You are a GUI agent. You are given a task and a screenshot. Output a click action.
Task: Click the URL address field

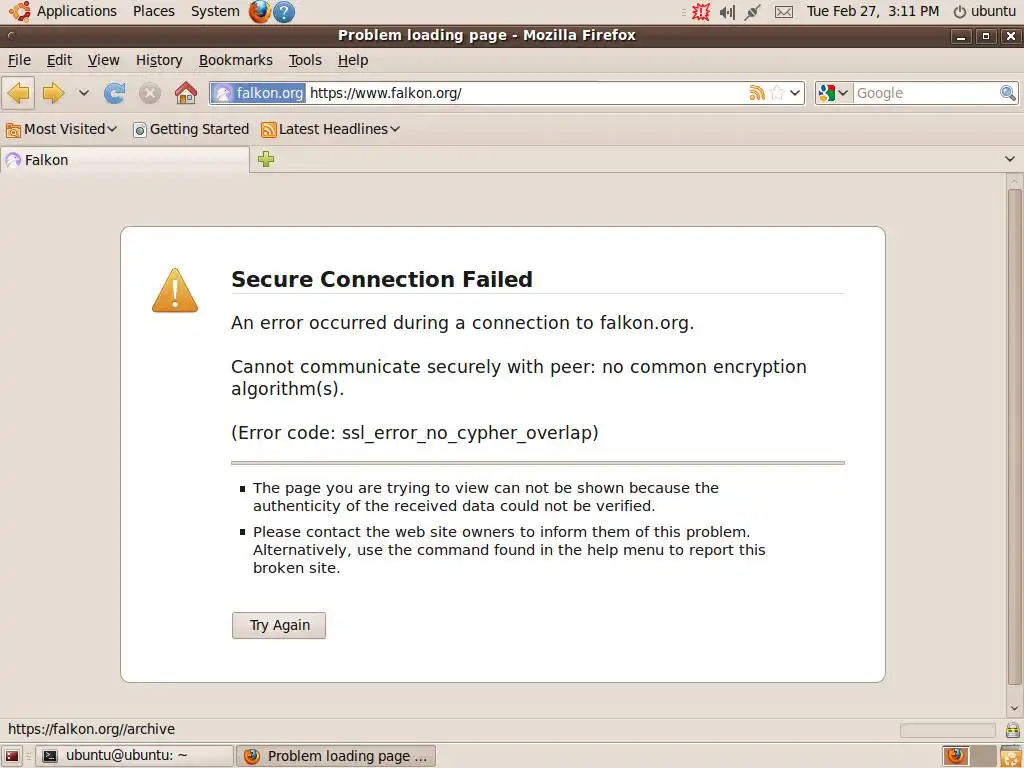[520, 93]
